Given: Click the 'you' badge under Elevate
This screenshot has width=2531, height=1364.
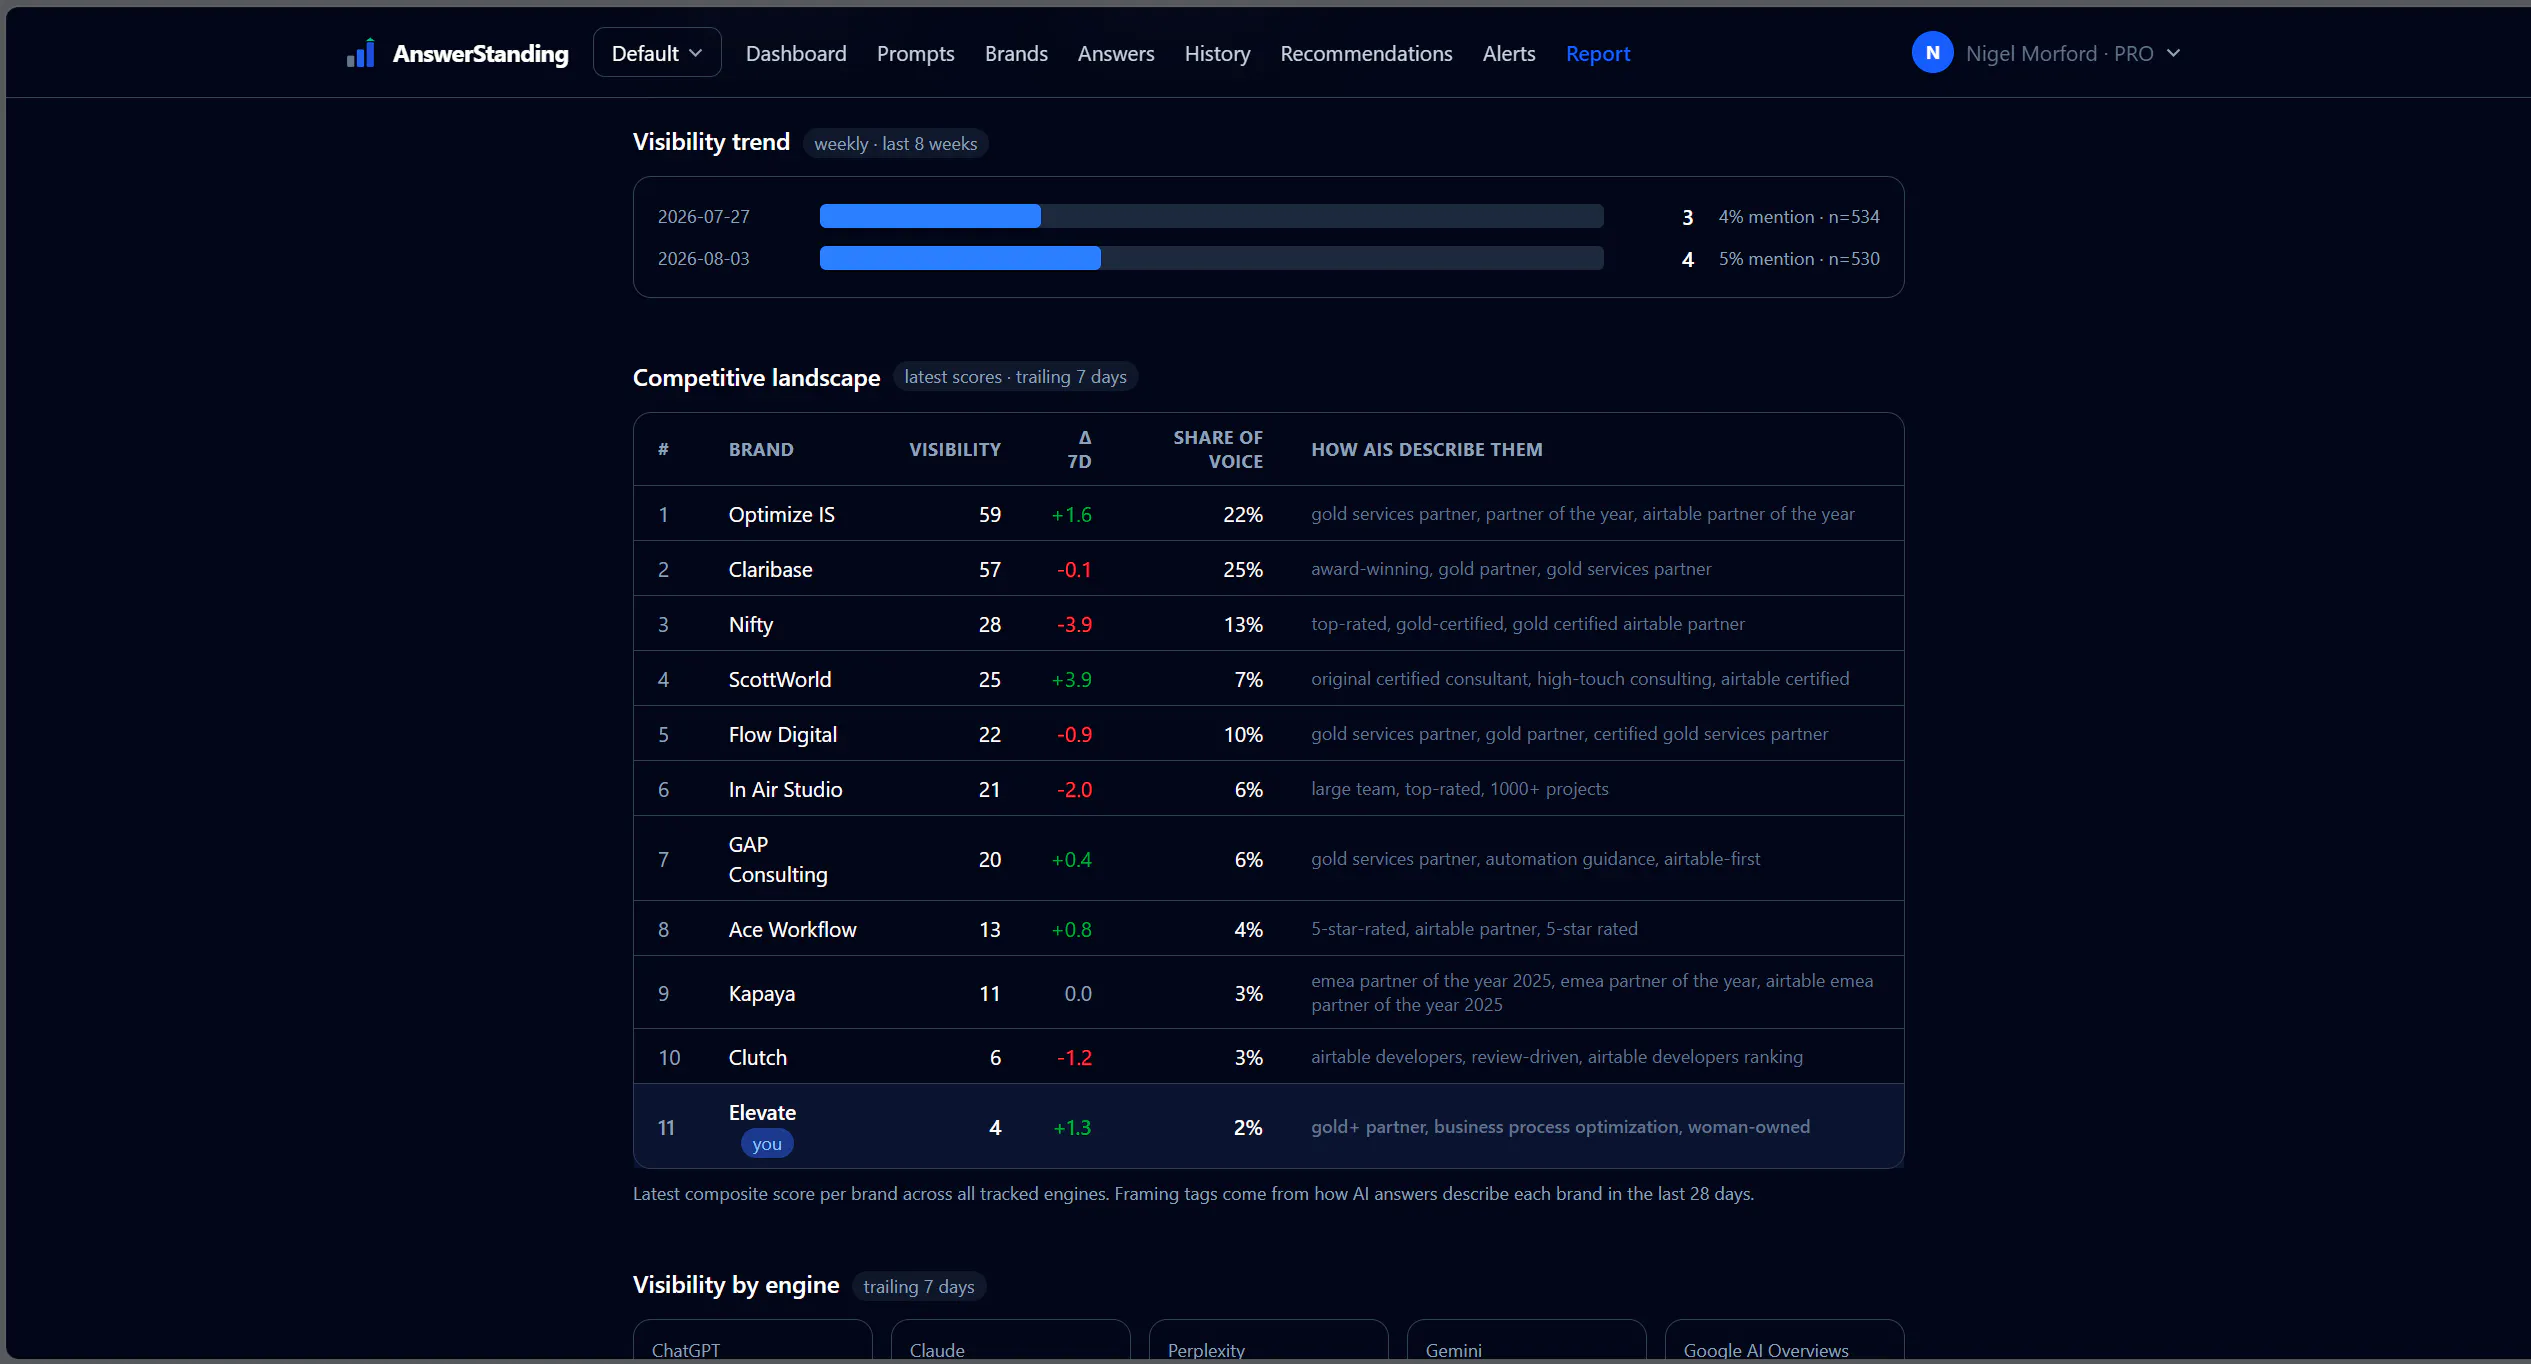Looking at the screenshot, I should (767, 1143).
